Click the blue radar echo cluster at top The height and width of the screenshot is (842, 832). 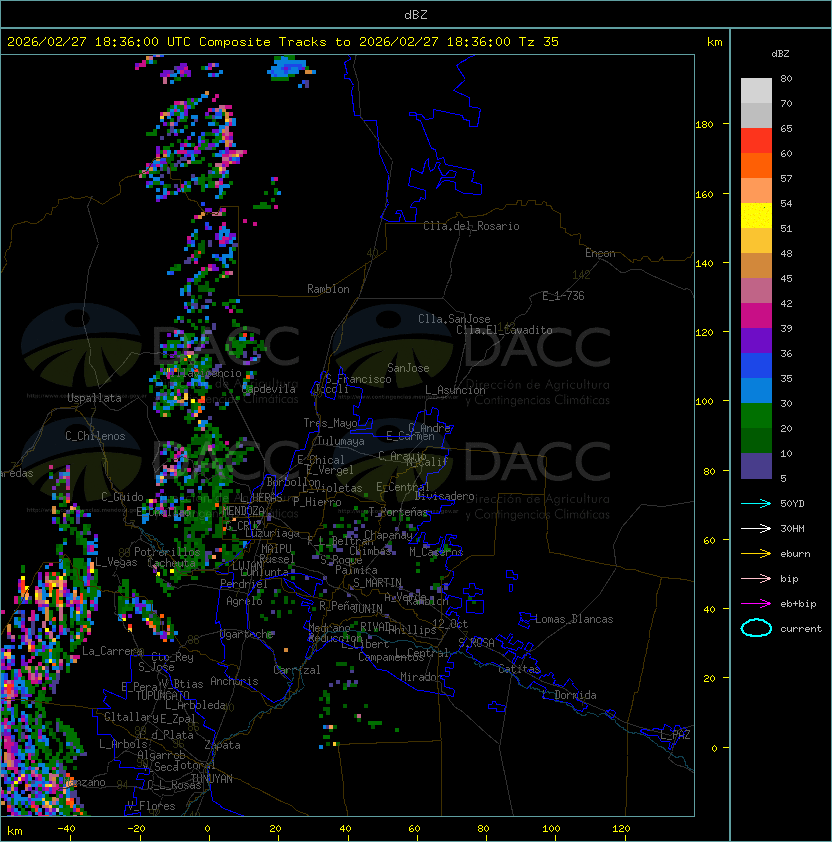(x=289, y=70)
